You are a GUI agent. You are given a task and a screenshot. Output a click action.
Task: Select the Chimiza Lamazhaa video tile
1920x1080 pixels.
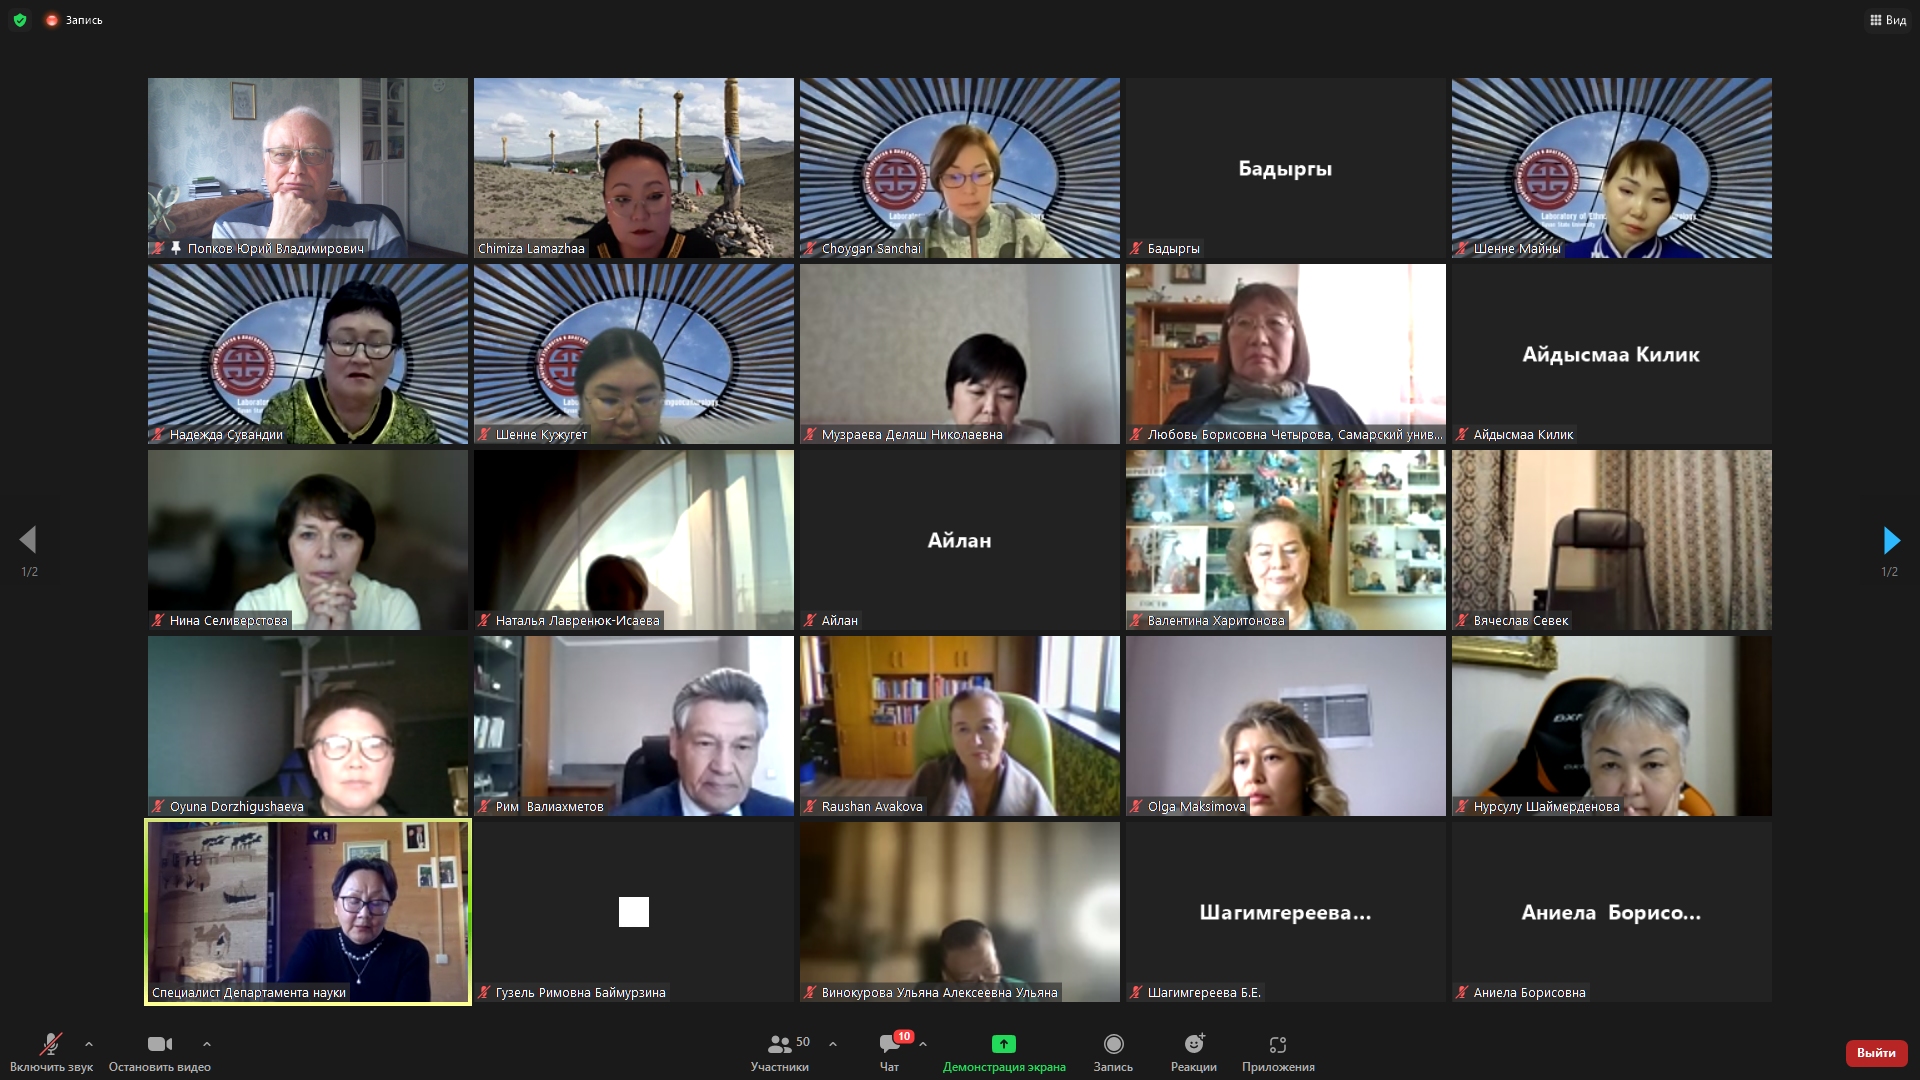click(634, 168)
